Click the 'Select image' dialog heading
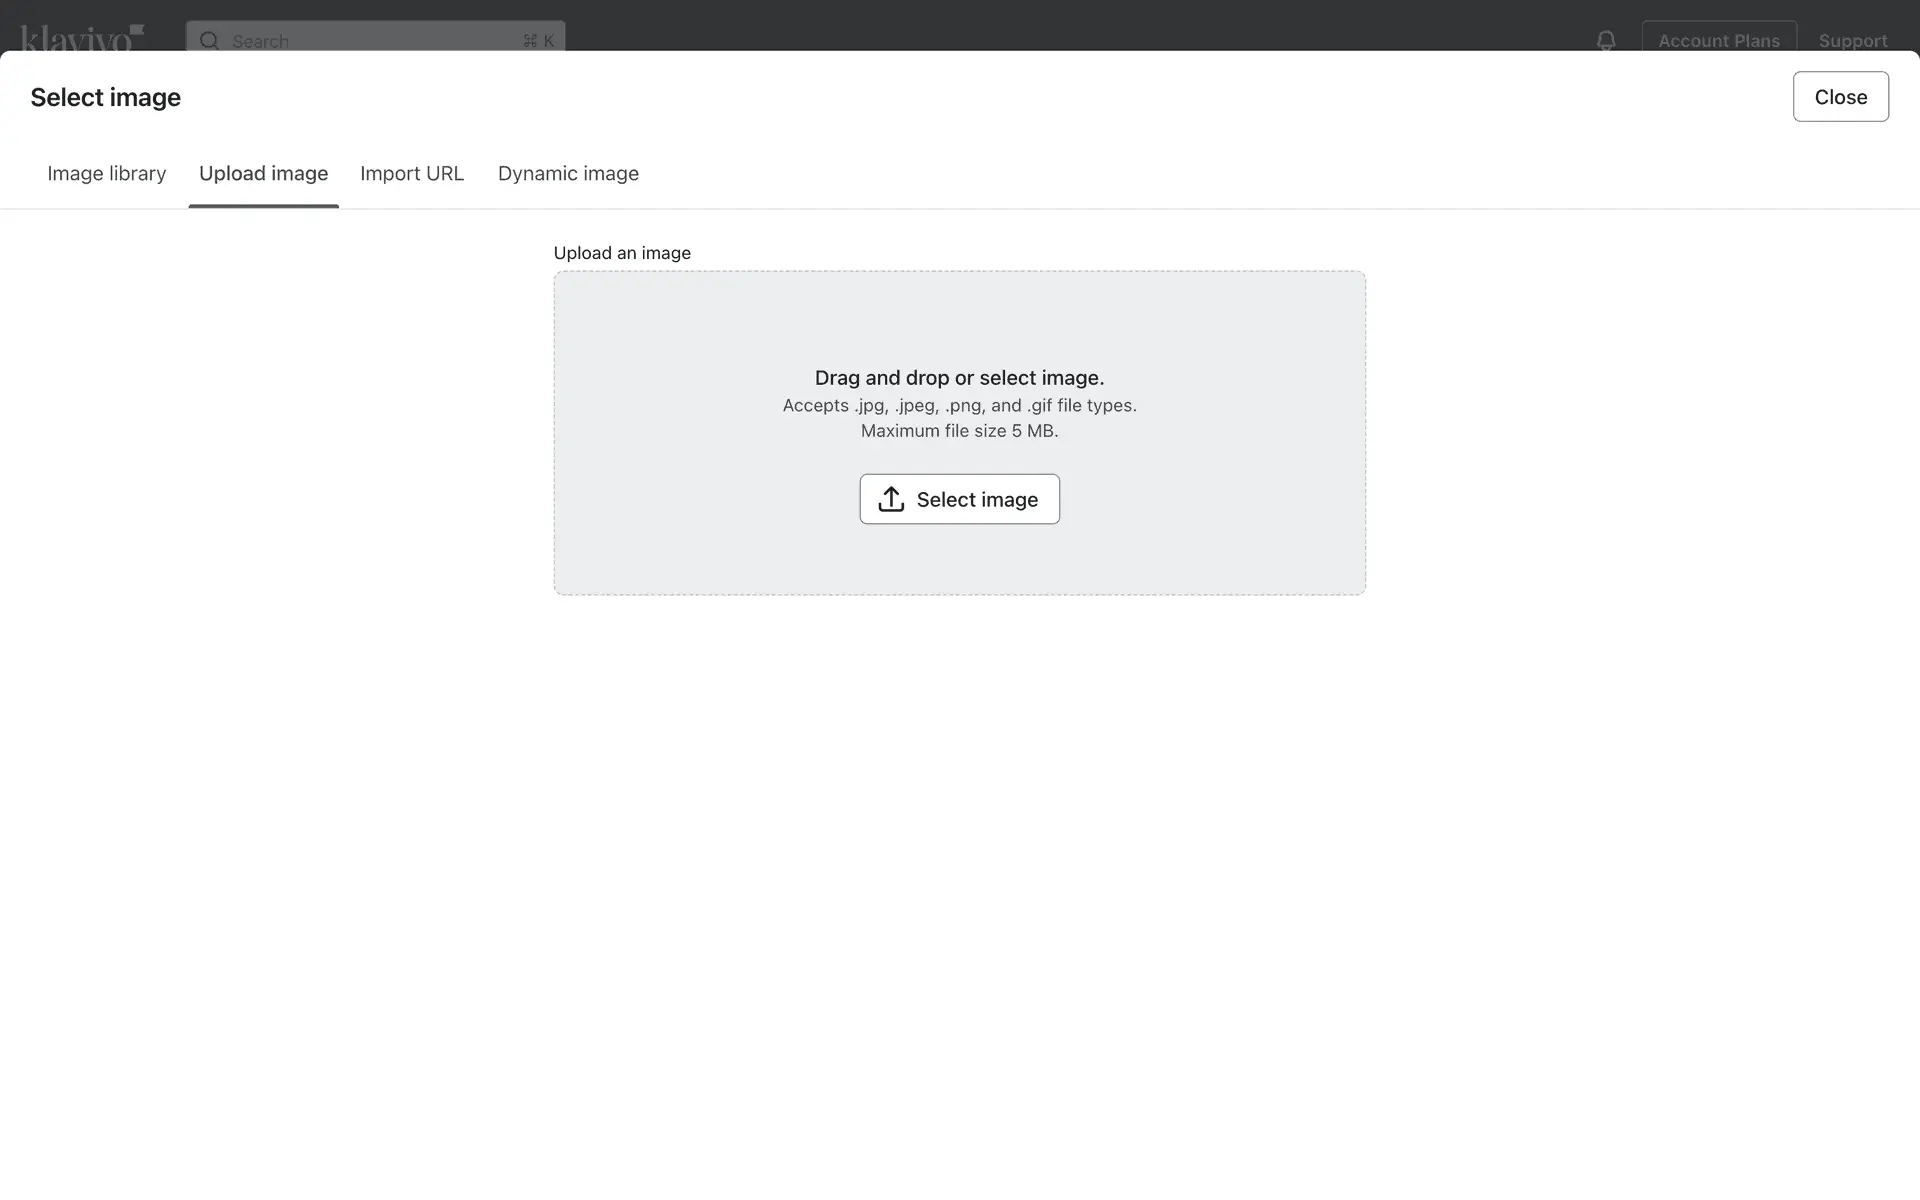The image size is (1920, 1200). click(105, 98)
